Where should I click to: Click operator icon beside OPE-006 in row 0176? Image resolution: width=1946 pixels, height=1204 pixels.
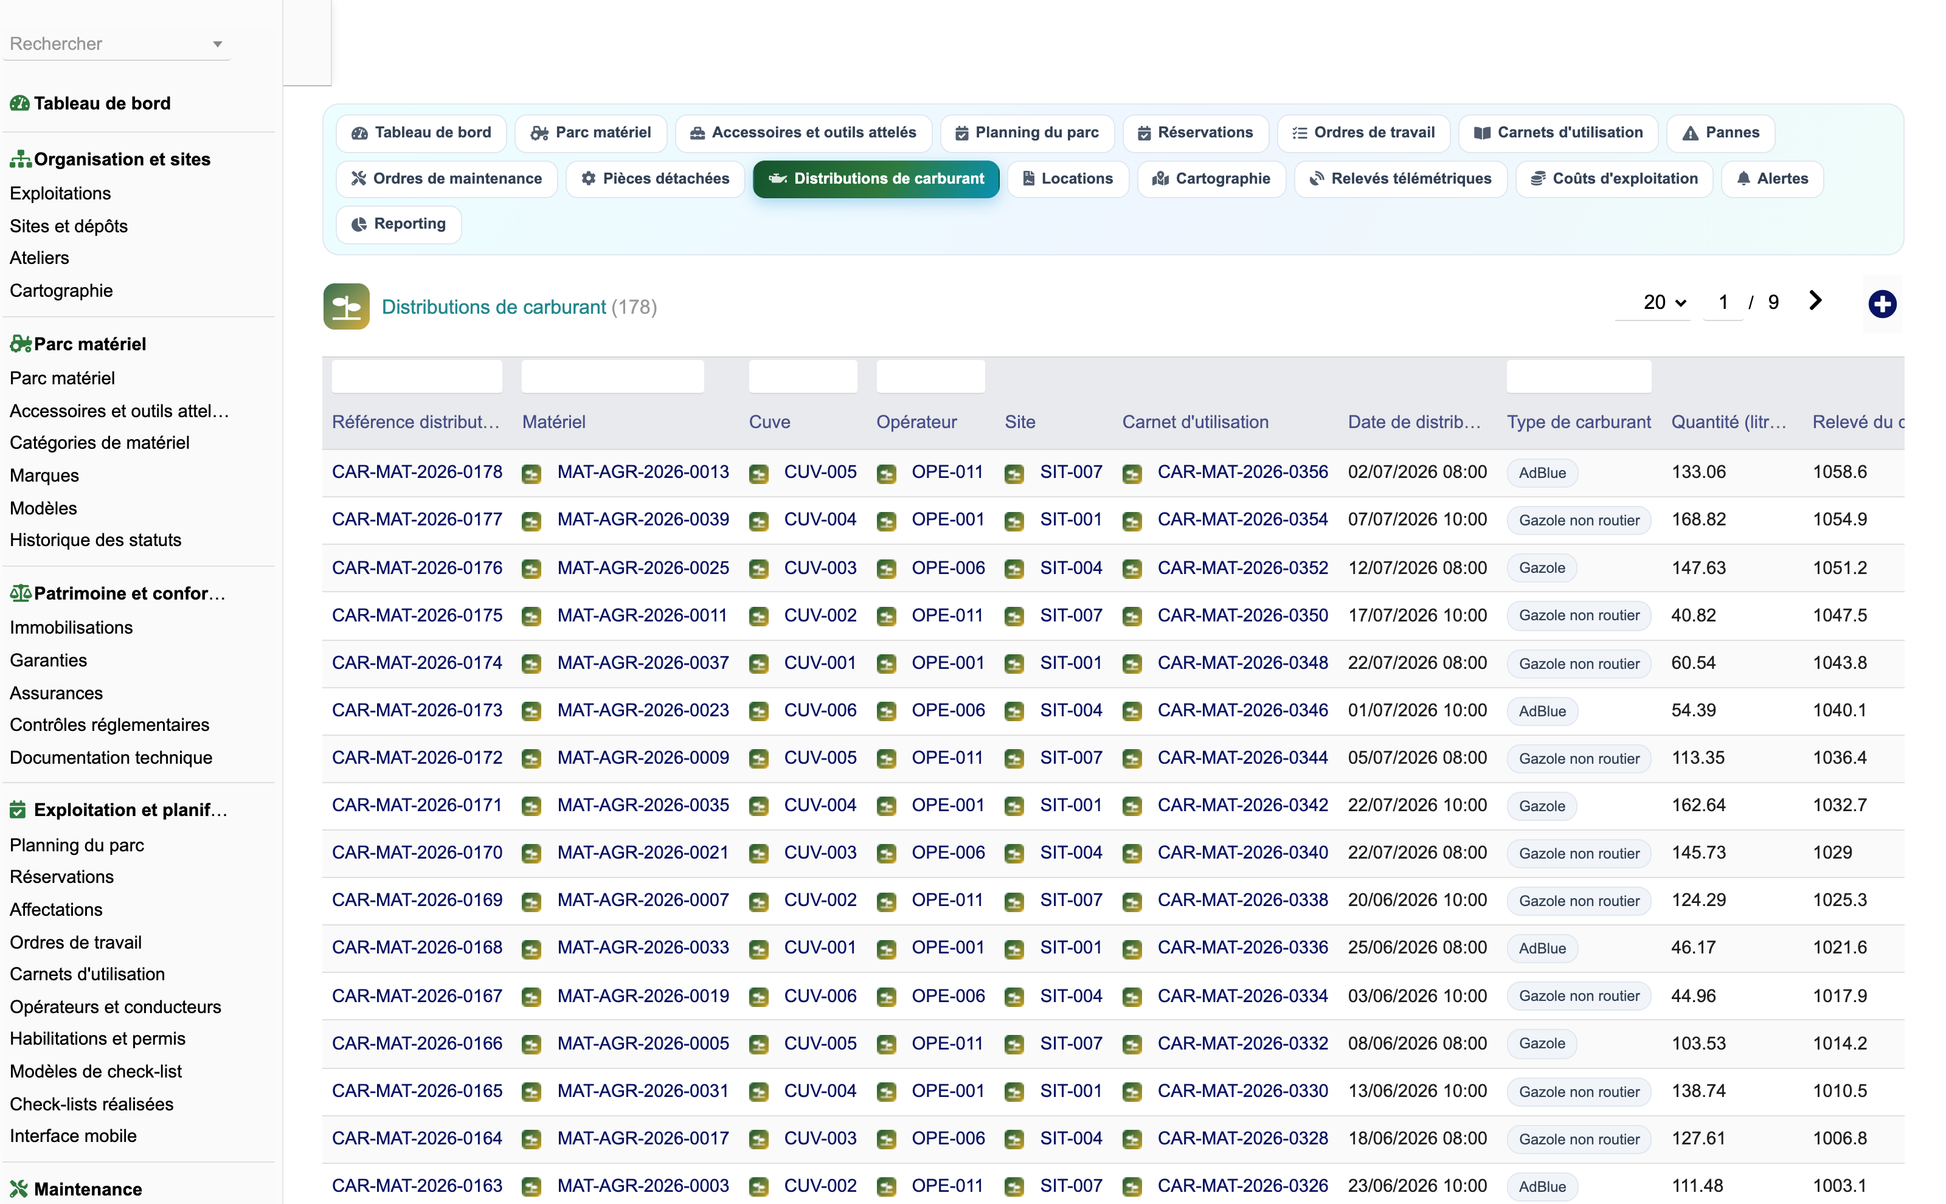click(x=886, y=569)
